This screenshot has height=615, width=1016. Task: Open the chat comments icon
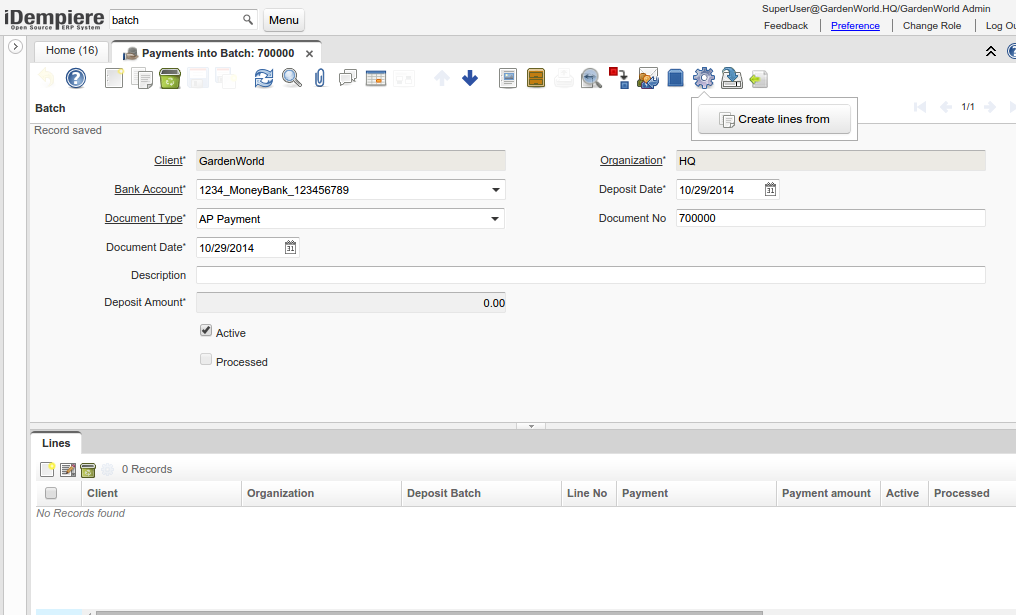point(347,78)
